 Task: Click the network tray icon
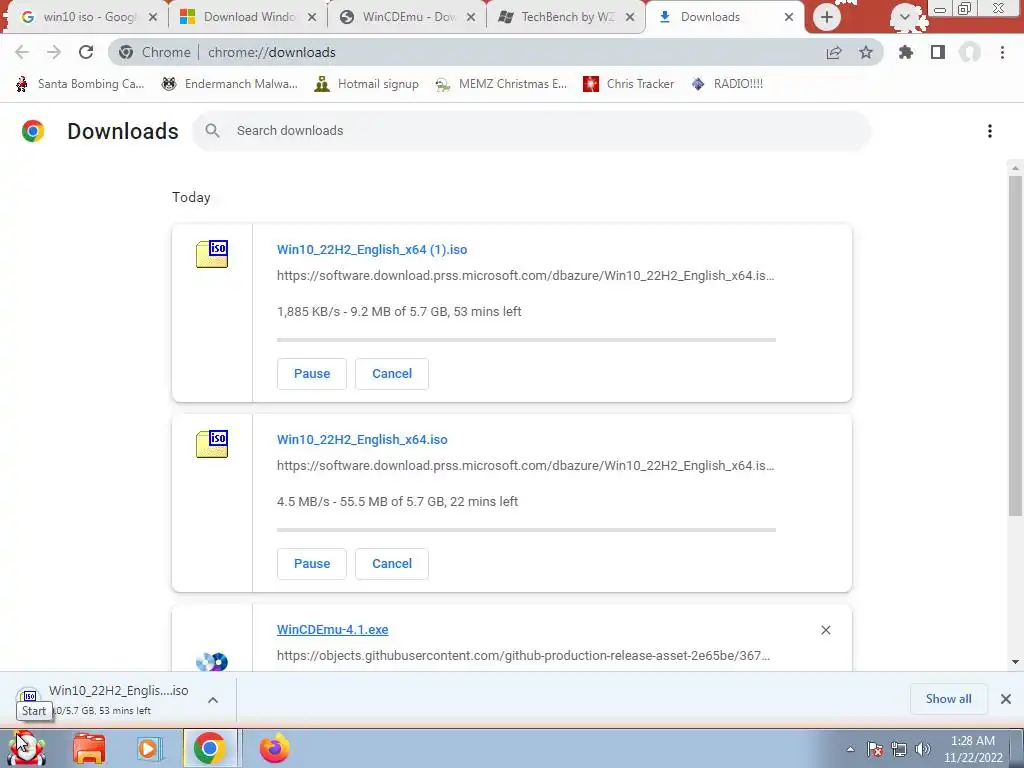899,749
